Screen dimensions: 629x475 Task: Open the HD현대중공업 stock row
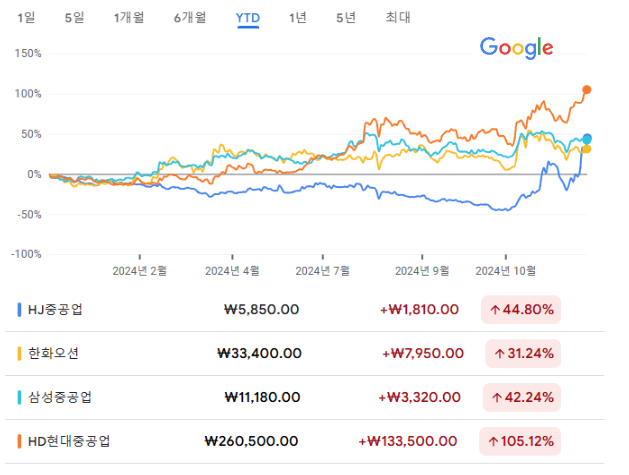pyautogui.click(x=304, y=442)
